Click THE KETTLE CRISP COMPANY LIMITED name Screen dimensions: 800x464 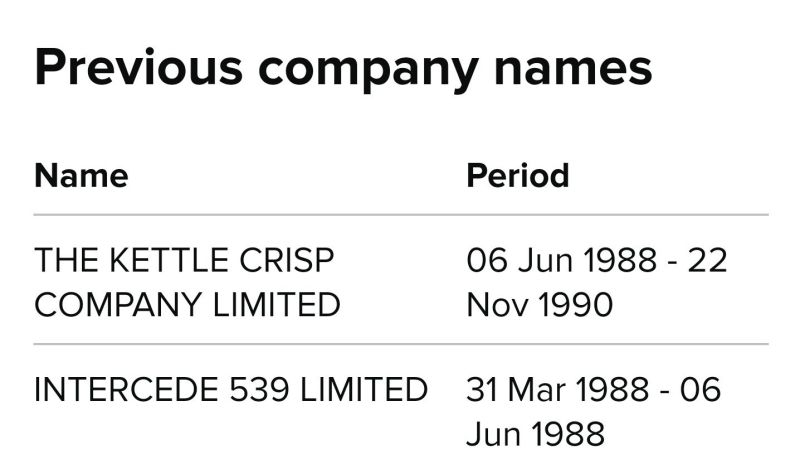point(187,282)
